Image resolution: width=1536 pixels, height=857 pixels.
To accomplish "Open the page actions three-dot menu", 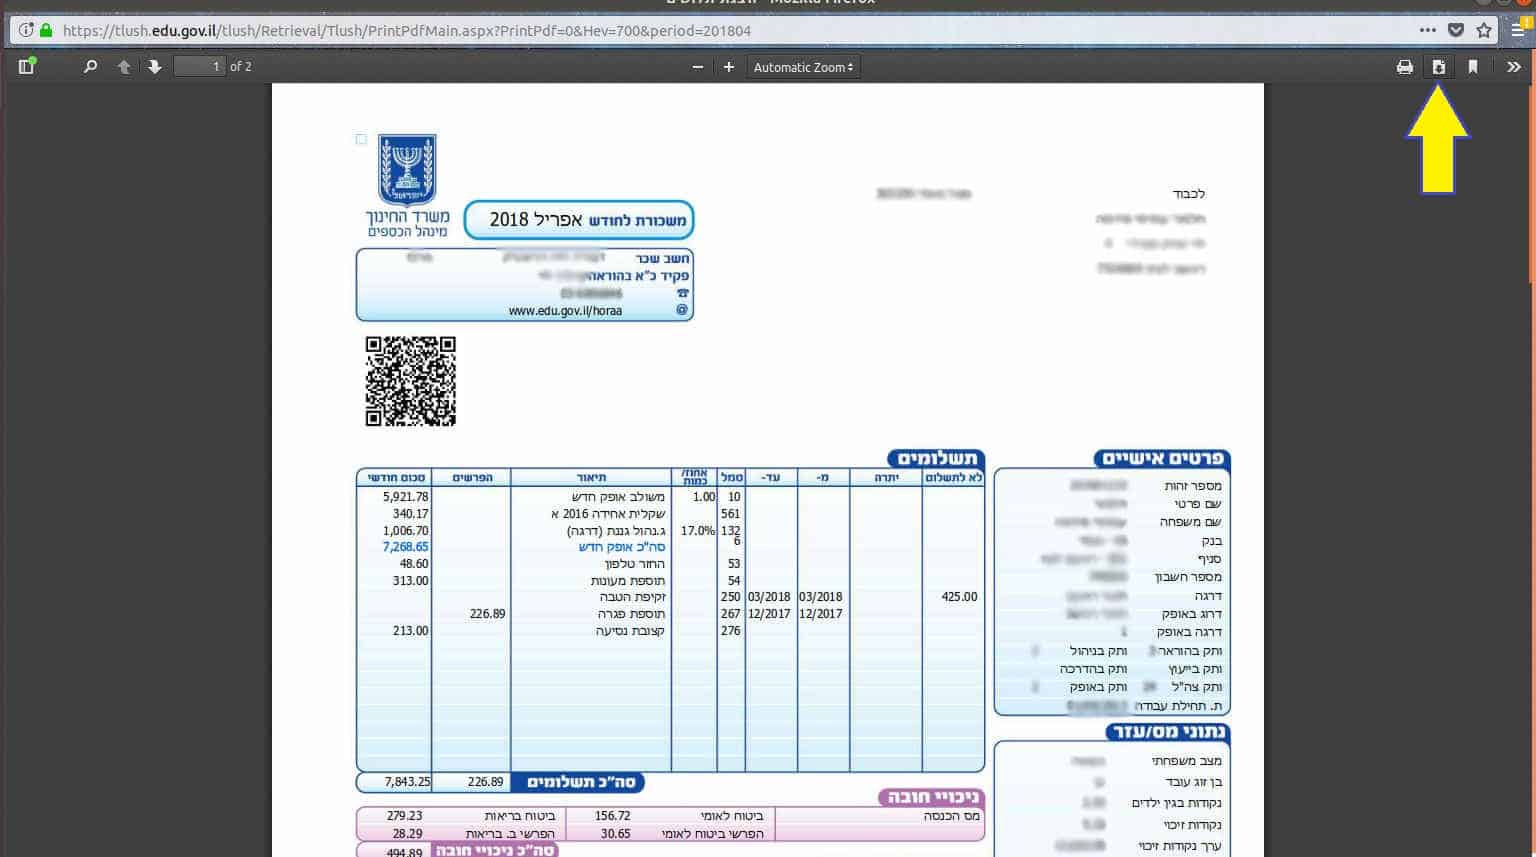I will tap(1427, 30).
